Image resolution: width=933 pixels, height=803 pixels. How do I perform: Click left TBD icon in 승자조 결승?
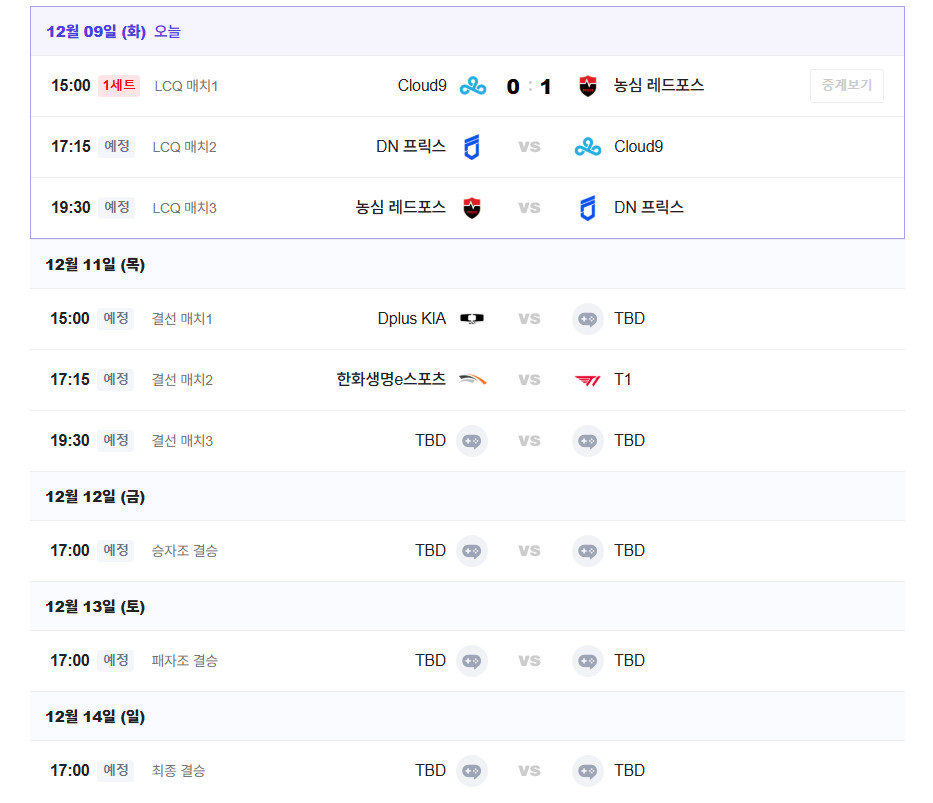(x=472, y=551)
